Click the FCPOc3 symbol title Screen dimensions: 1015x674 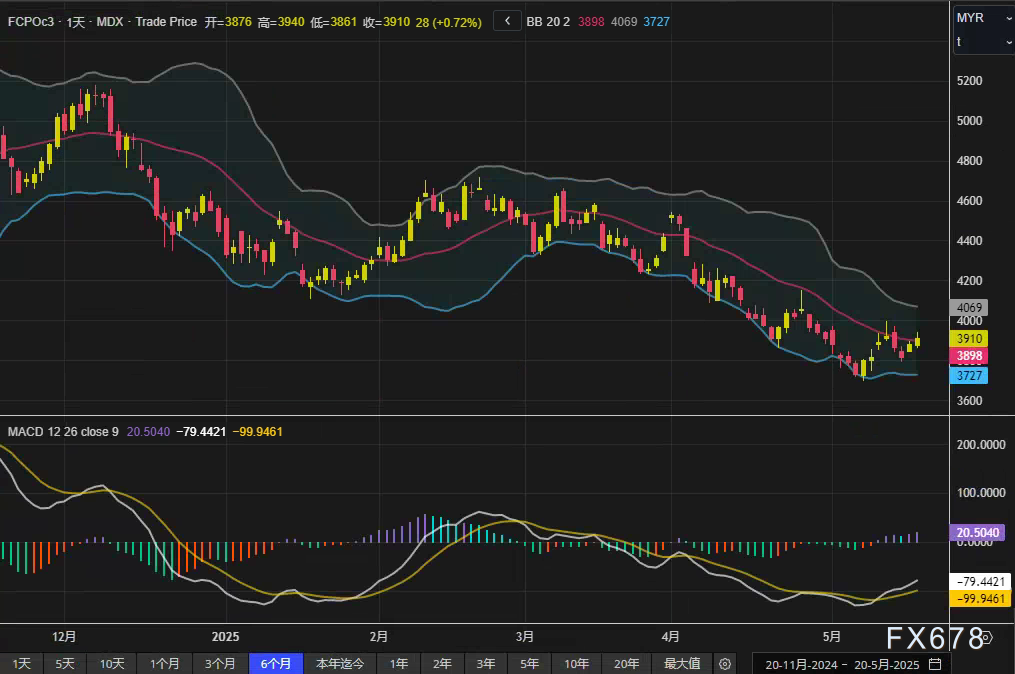[32, 21]
